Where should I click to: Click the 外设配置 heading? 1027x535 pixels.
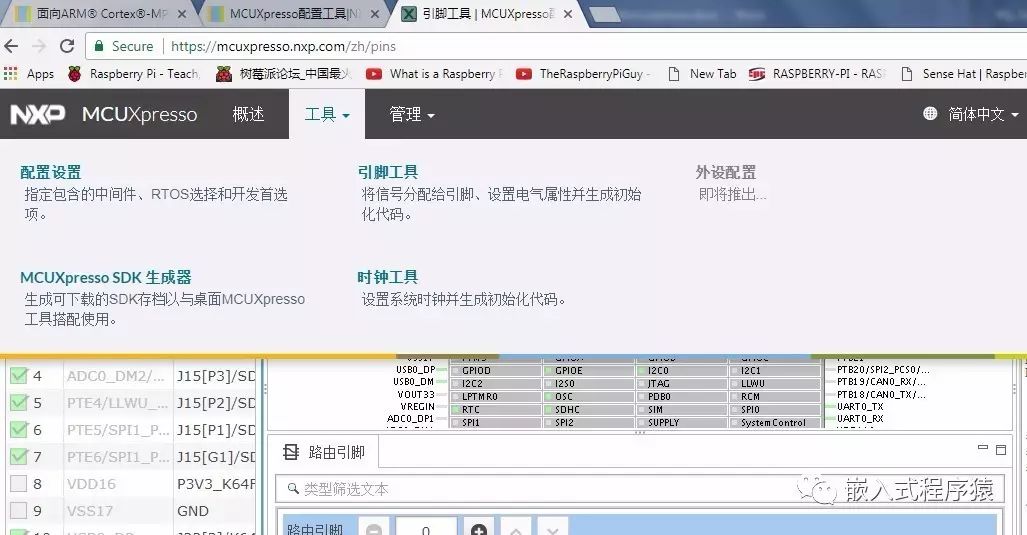pyautogui.click(x=726, y=172)
